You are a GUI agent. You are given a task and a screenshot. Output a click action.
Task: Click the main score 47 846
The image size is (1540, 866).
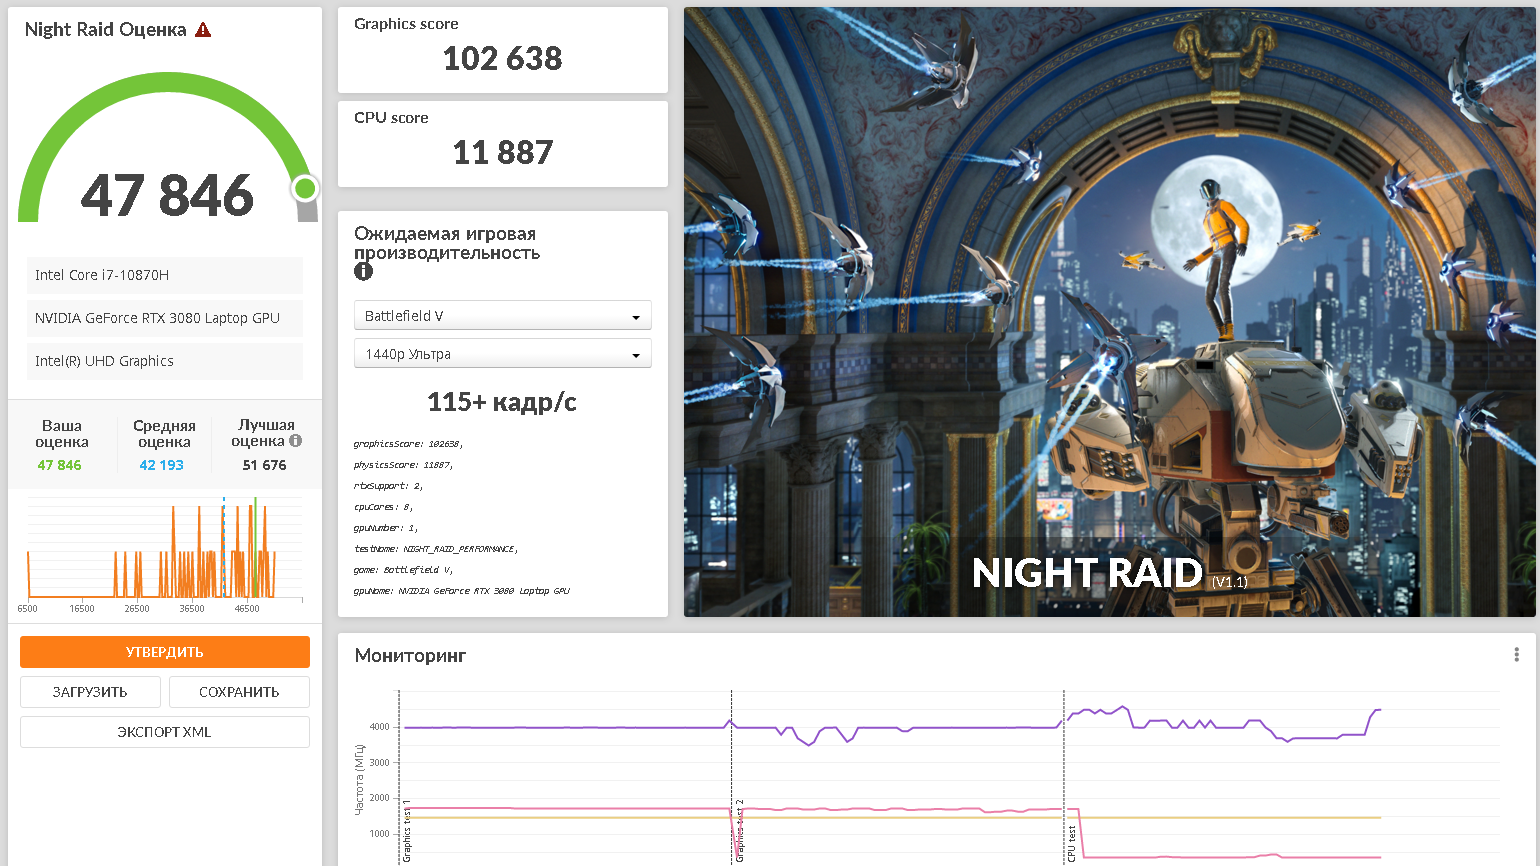167,195
